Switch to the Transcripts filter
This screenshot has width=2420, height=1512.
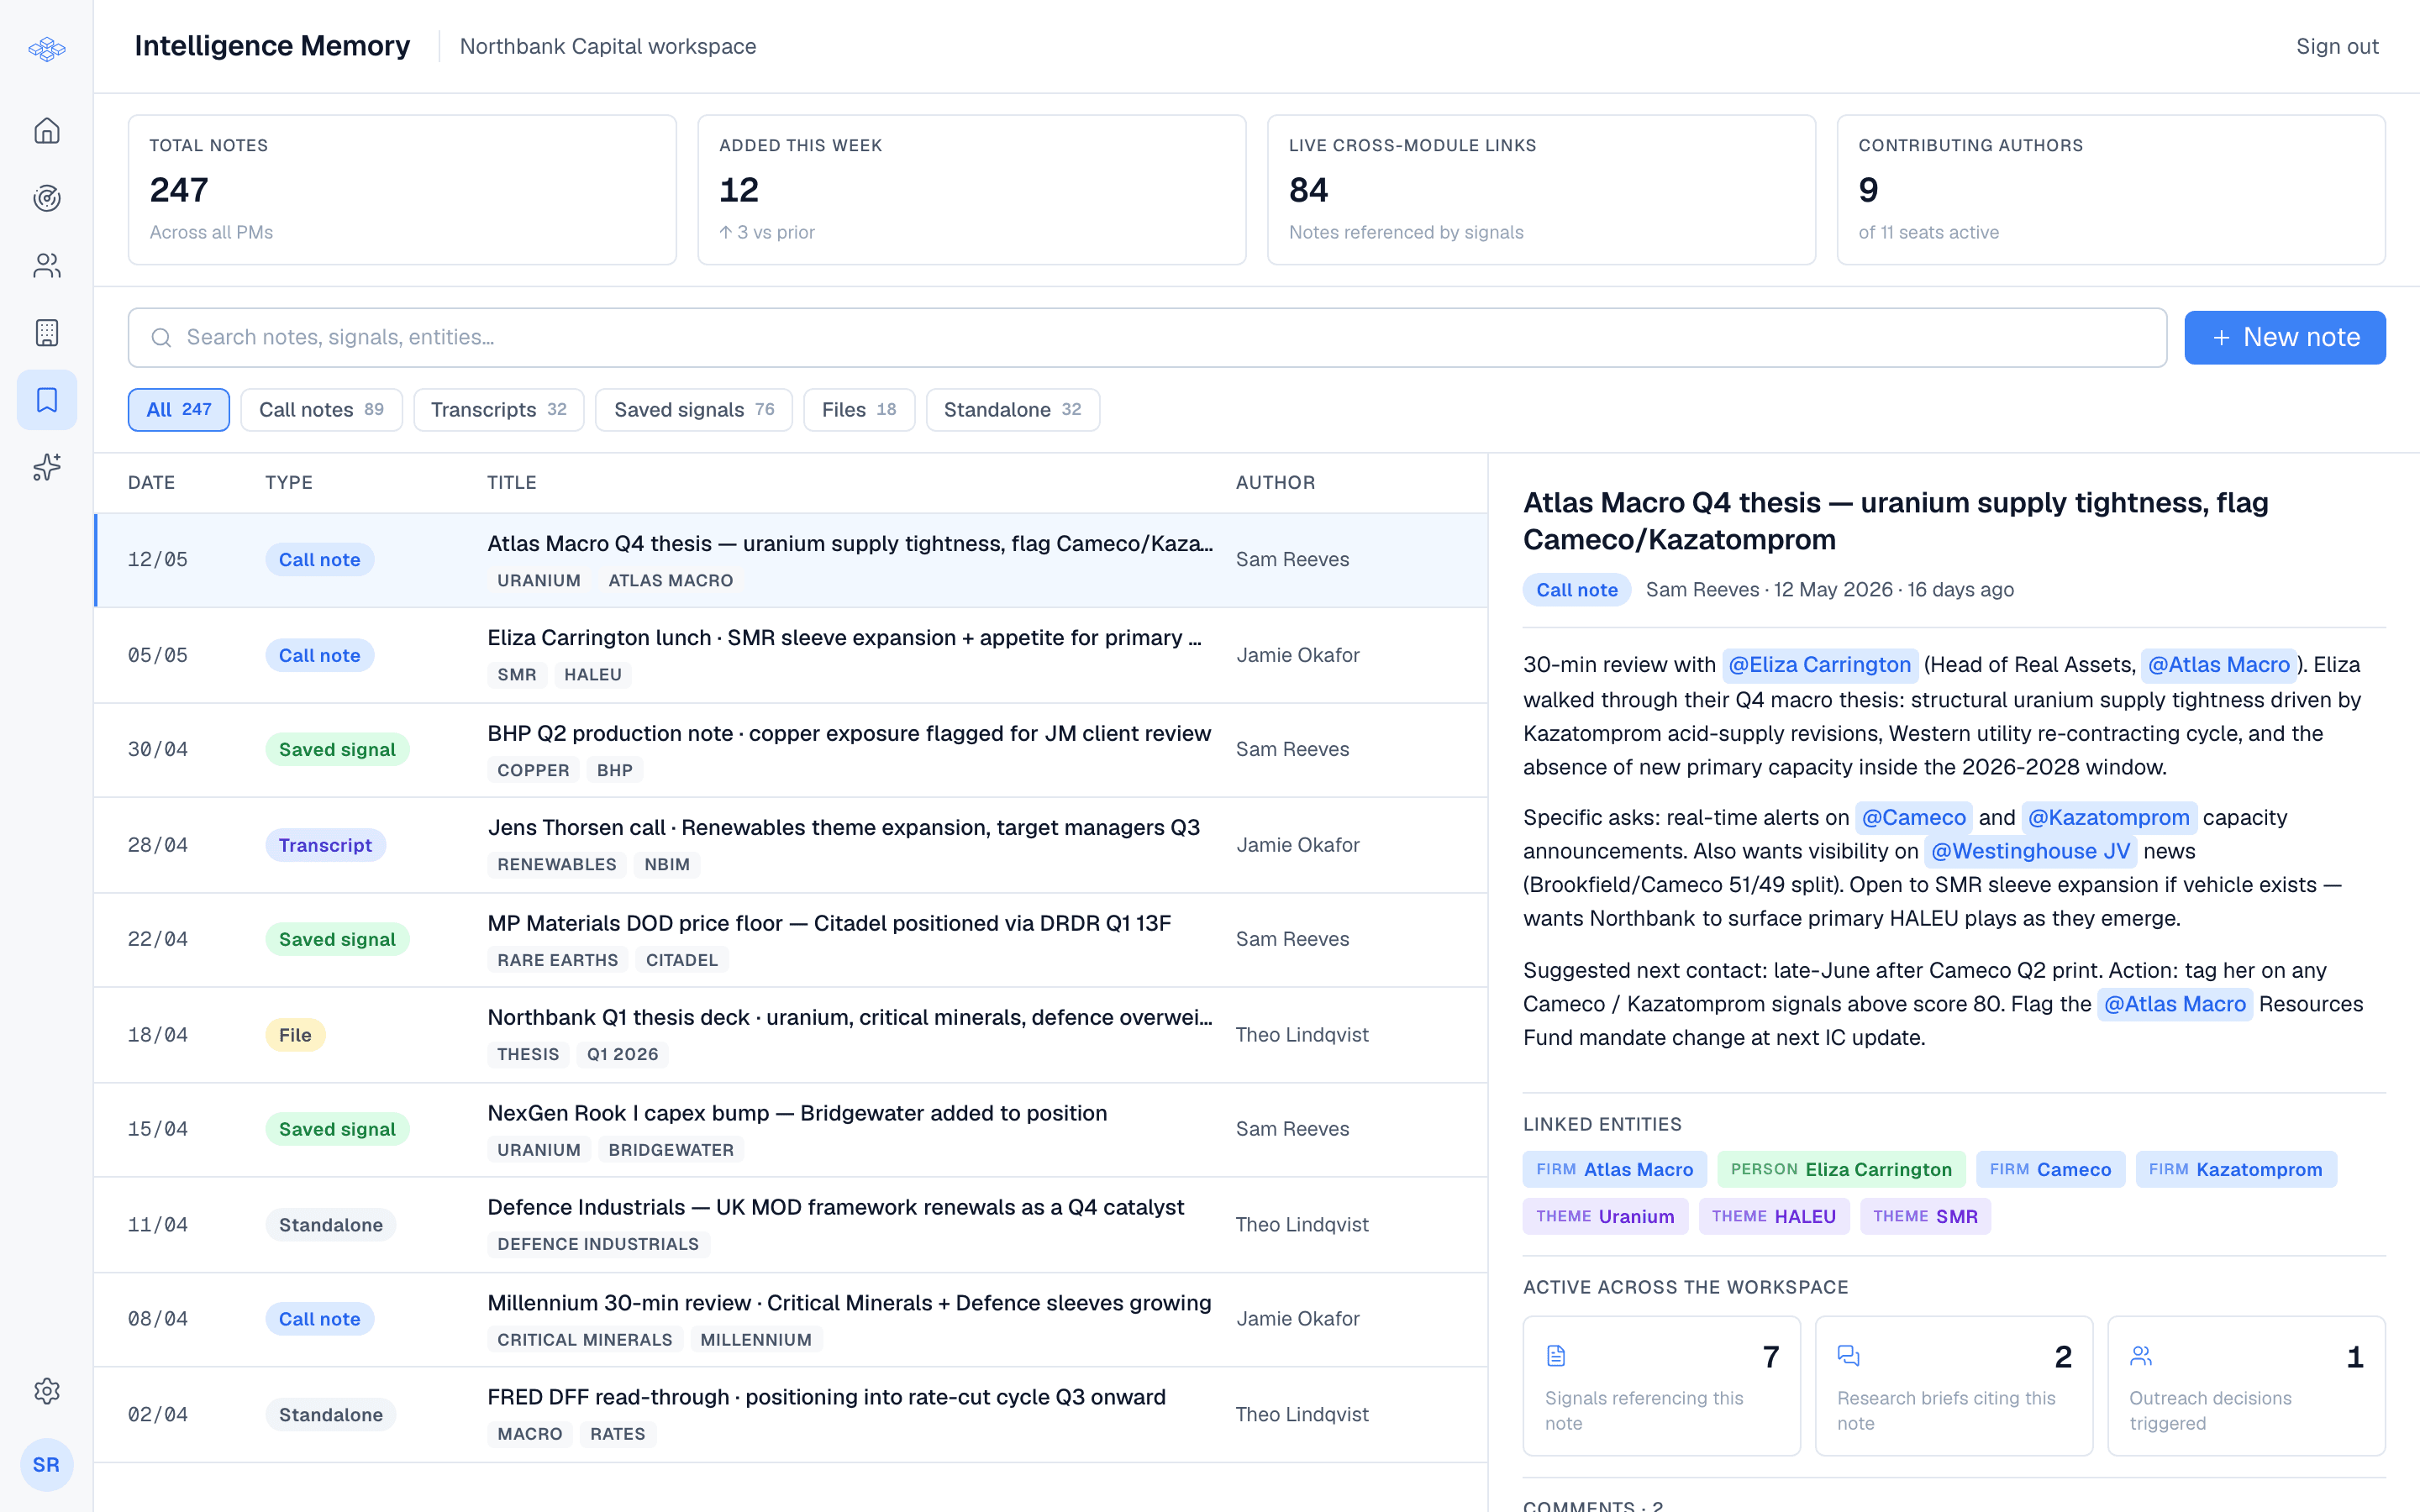[499, 410]
